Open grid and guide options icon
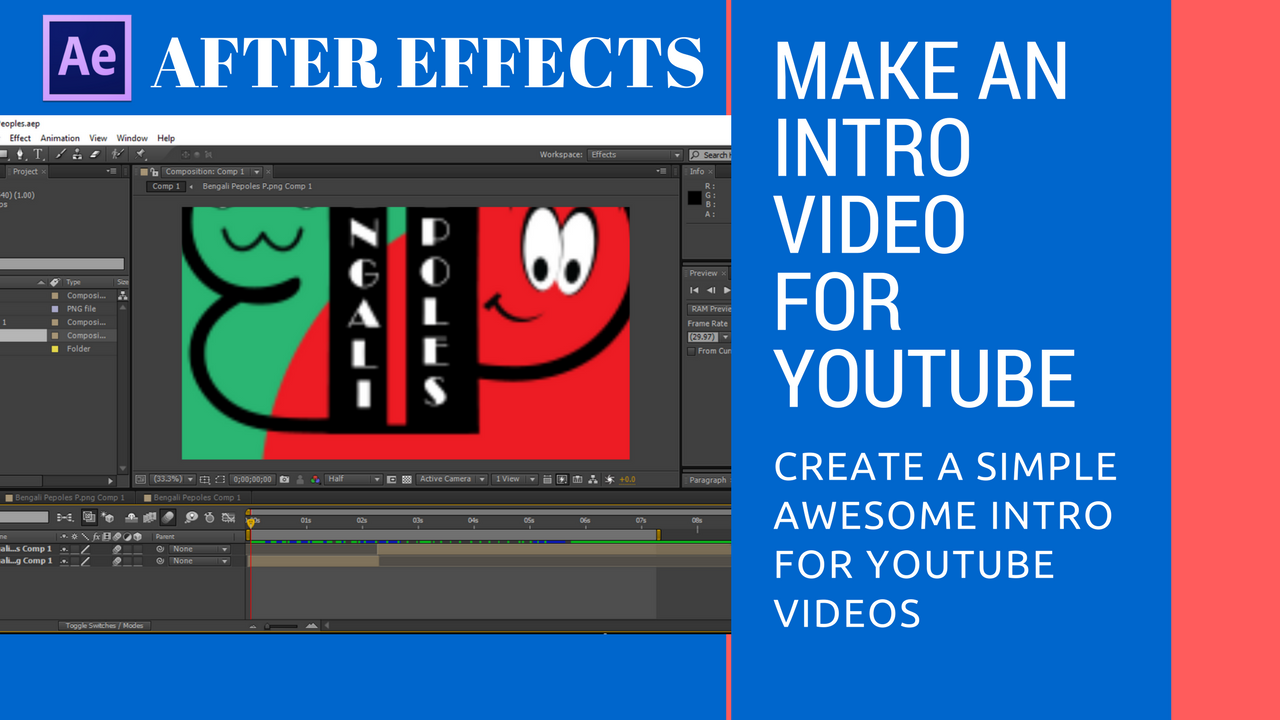Image resolution: width=1280 pixels, height=720 pixels. coord(205,480)
